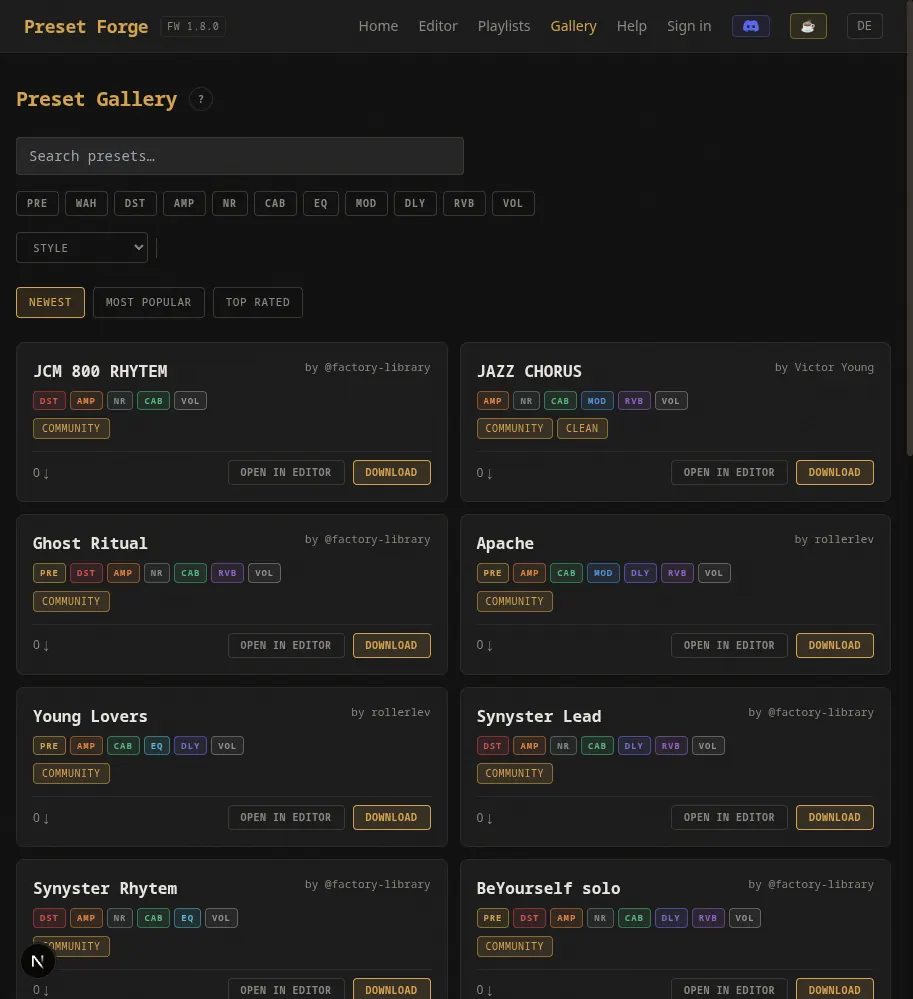The image size is (913, 999).
Task: Download the Young Lovers preset
Action: click(391, 817)
